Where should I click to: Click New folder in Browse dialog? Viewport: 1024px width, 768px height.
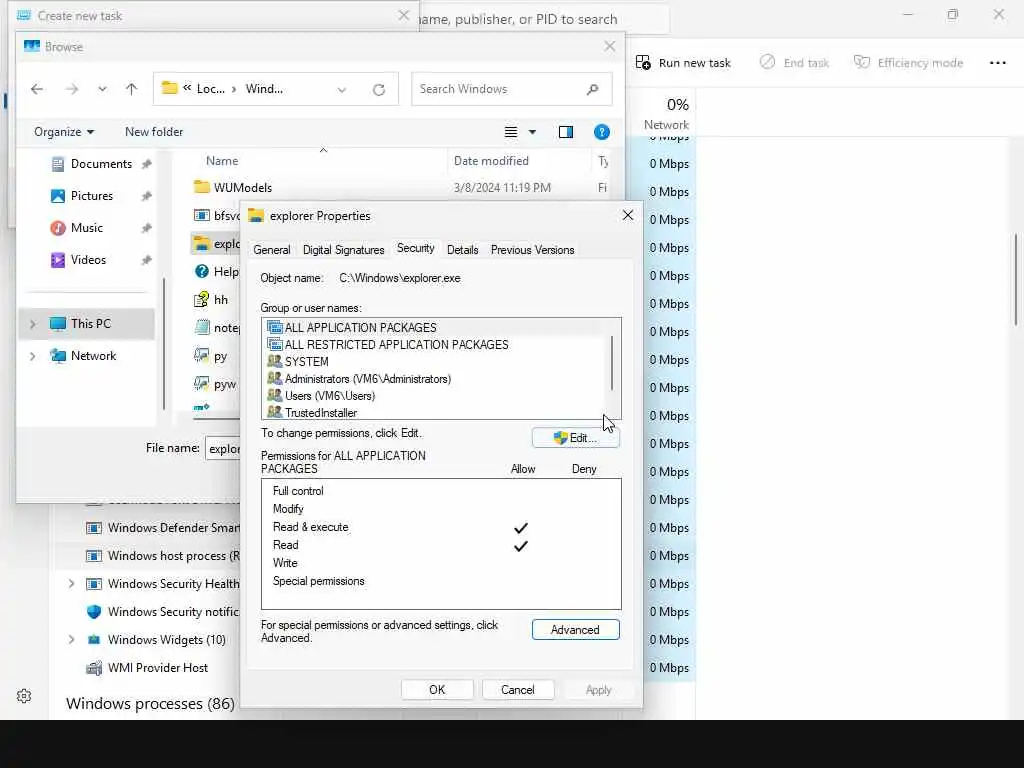pos(154,132)
